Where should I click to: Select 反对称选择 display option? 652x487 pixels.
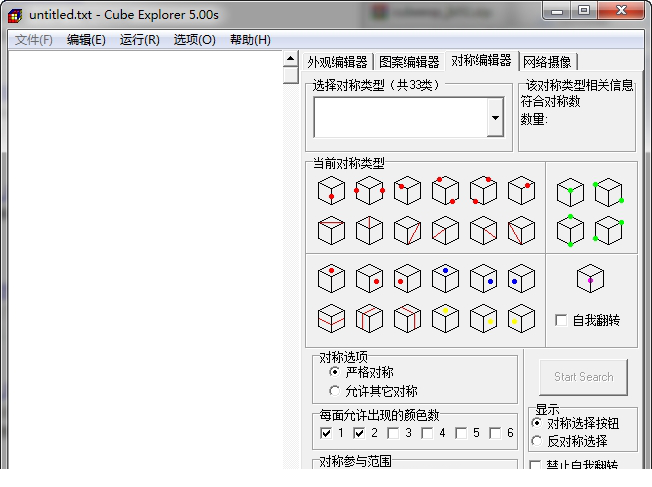pyautogui.click(x=537, y=441)
